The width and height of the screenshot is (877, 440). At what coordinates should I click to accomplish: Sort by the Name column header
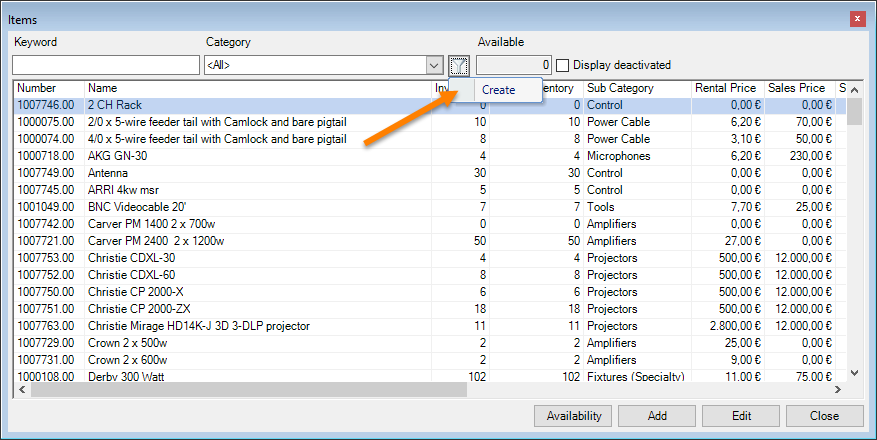(258, 88)
